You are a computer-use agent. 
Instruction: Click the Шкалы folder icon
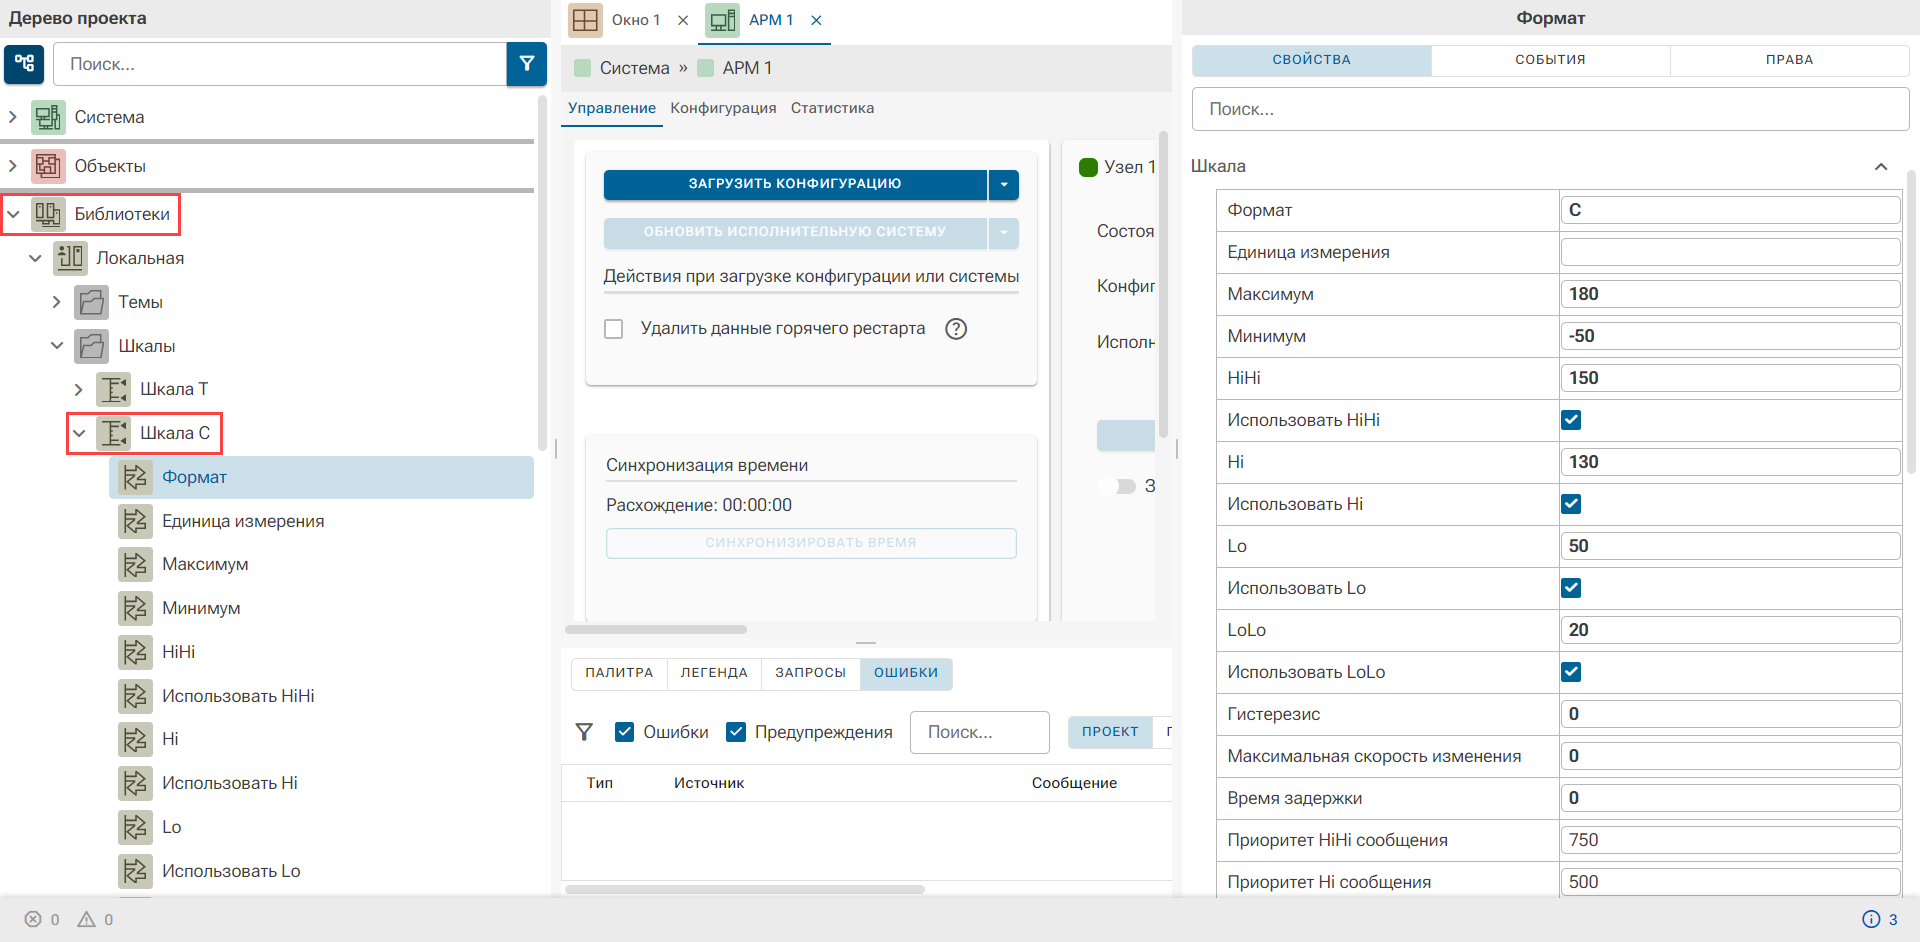click(92, 346)
